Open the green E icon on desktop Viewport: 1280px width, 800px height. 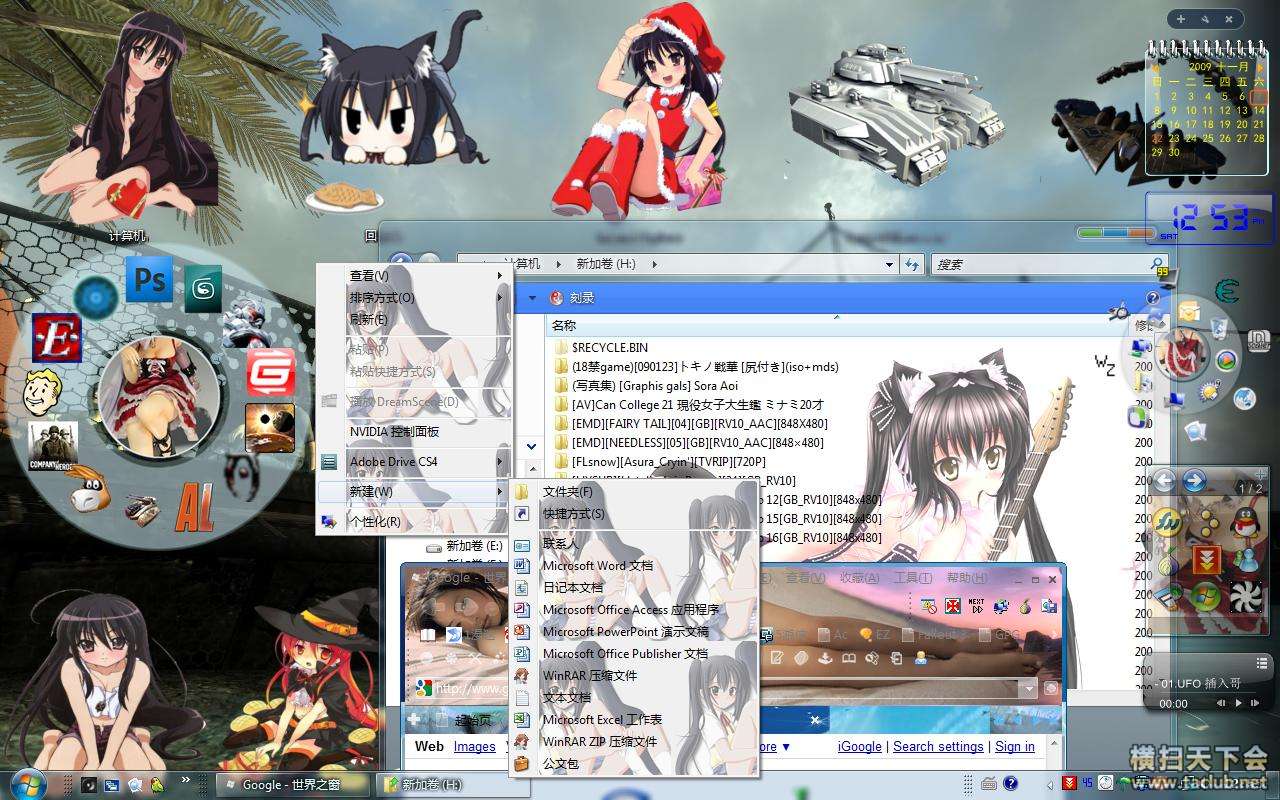point(1226,291)
